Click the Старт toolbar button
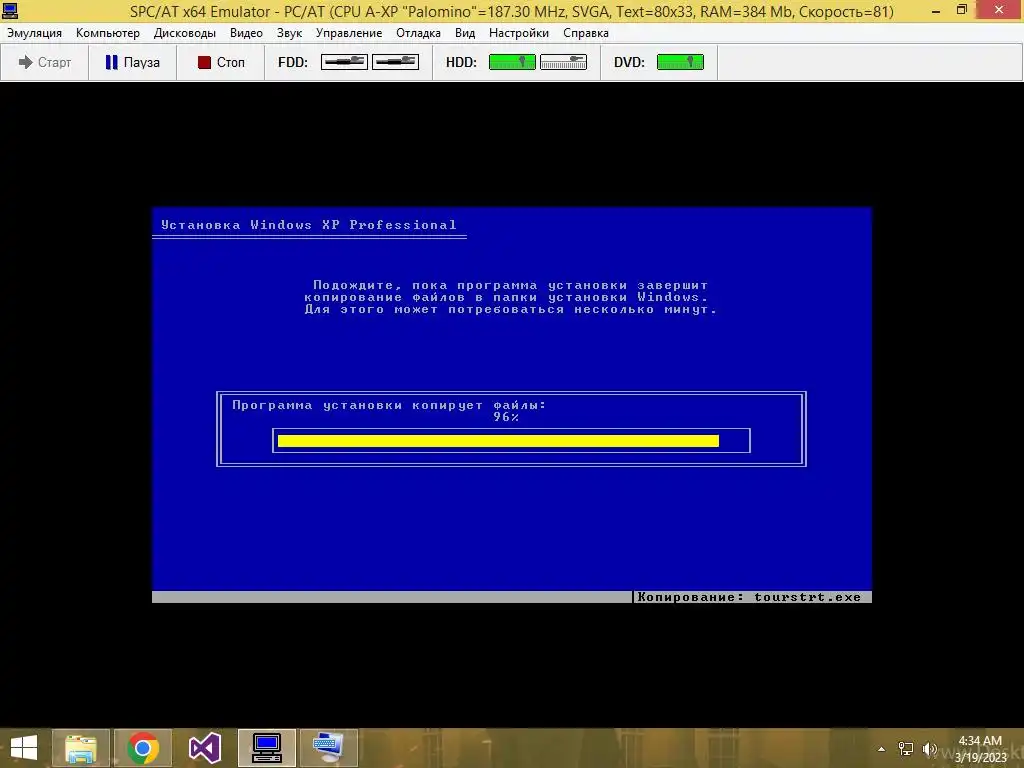Image resolution: width=1024 pixels, height=768 pixels. 44,62
